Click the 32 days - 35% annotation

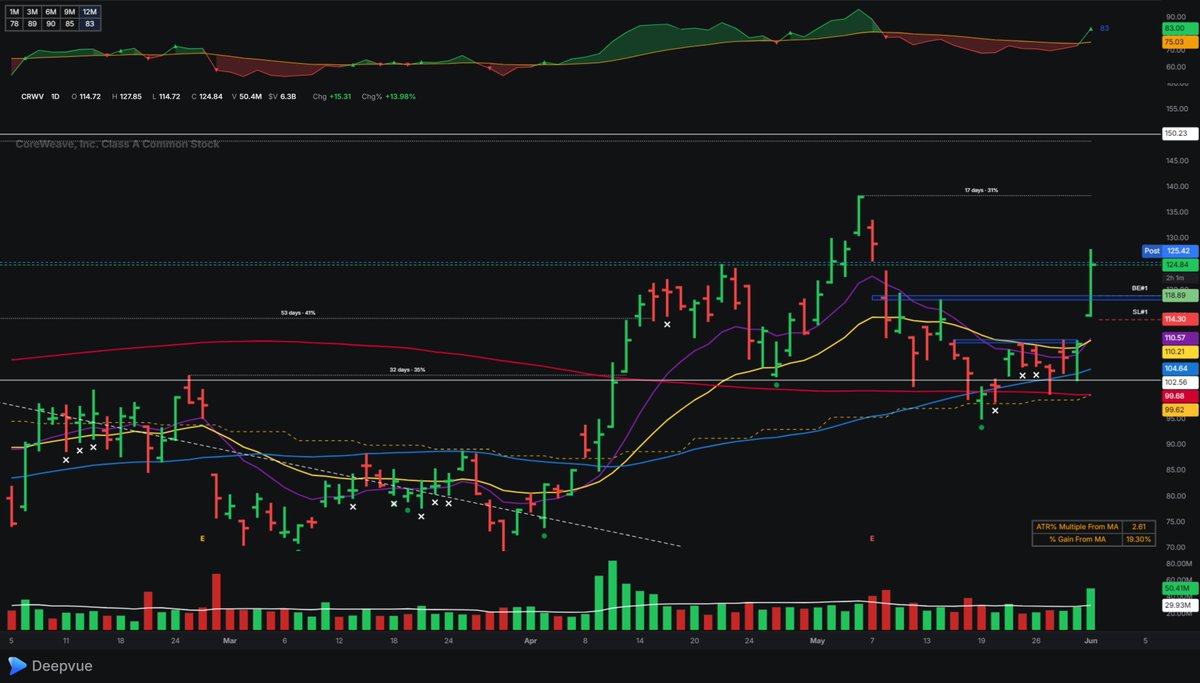tap(407, 370)
